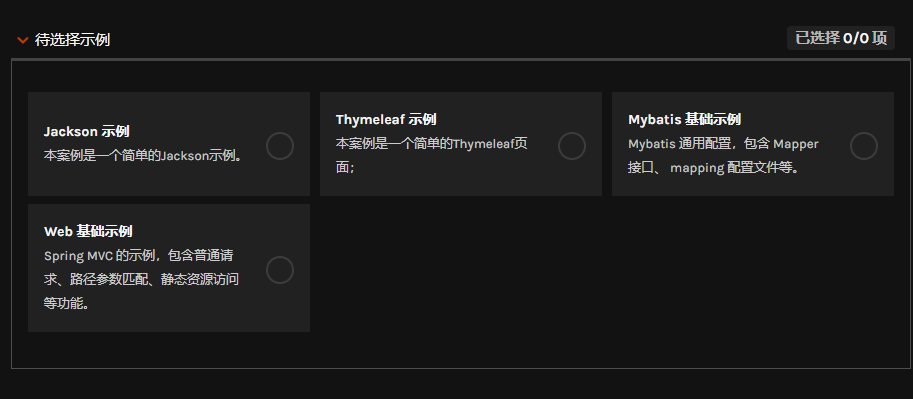Click the Thymeleaf page description text
The image size is (913, 399).
(432, 156)
